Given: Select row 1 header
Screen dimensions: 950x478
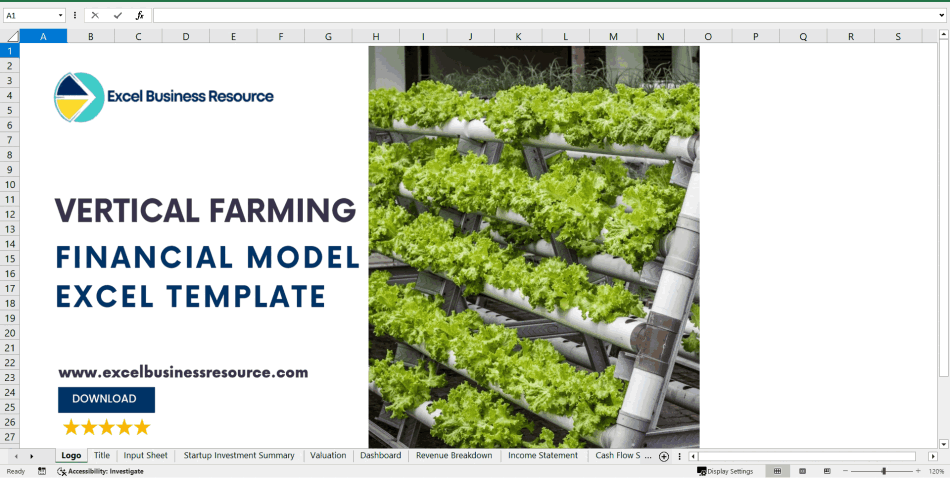Looking at the screenshot, I should coord(10,50).
